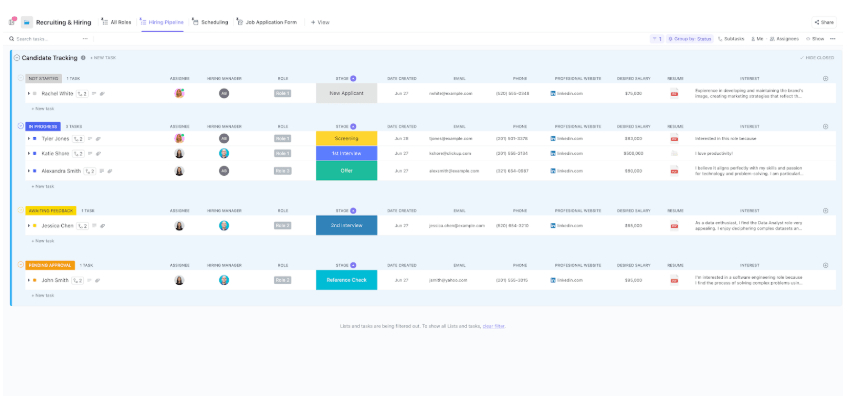Click + NEW TASK next to Candidate Tracking

click(103, 58)
